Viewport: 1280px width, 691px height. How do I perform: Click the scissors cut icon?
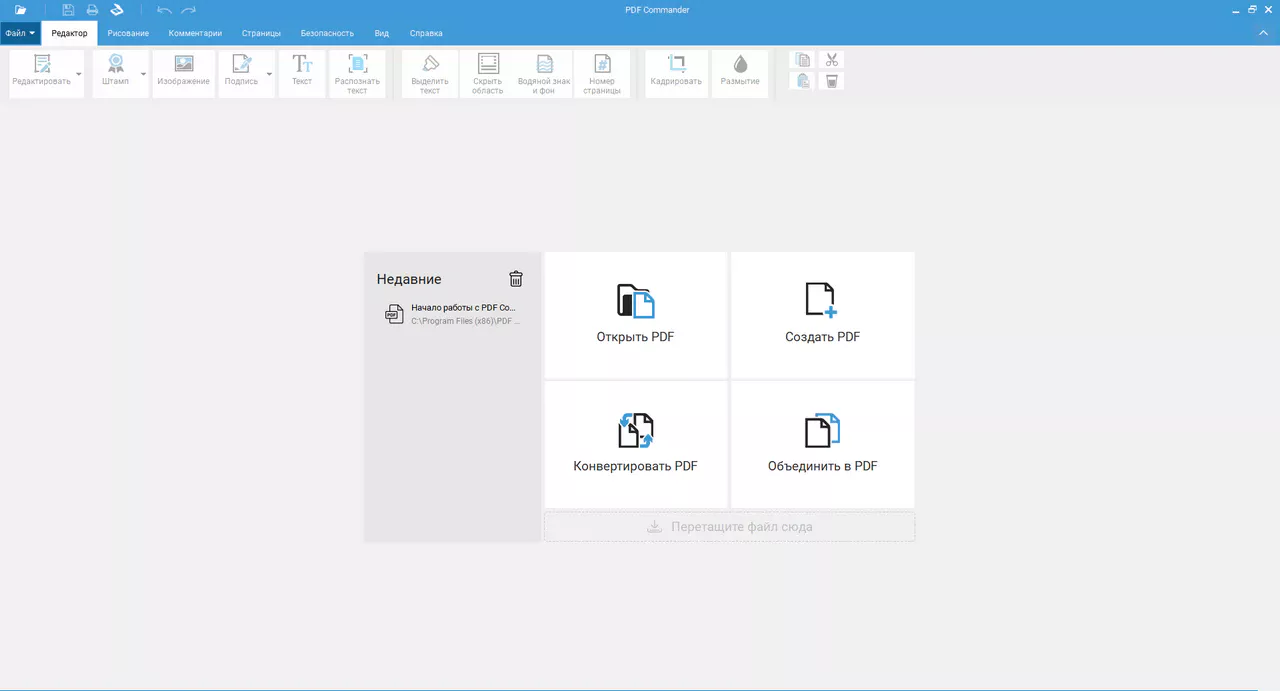[x=831, y=60]
